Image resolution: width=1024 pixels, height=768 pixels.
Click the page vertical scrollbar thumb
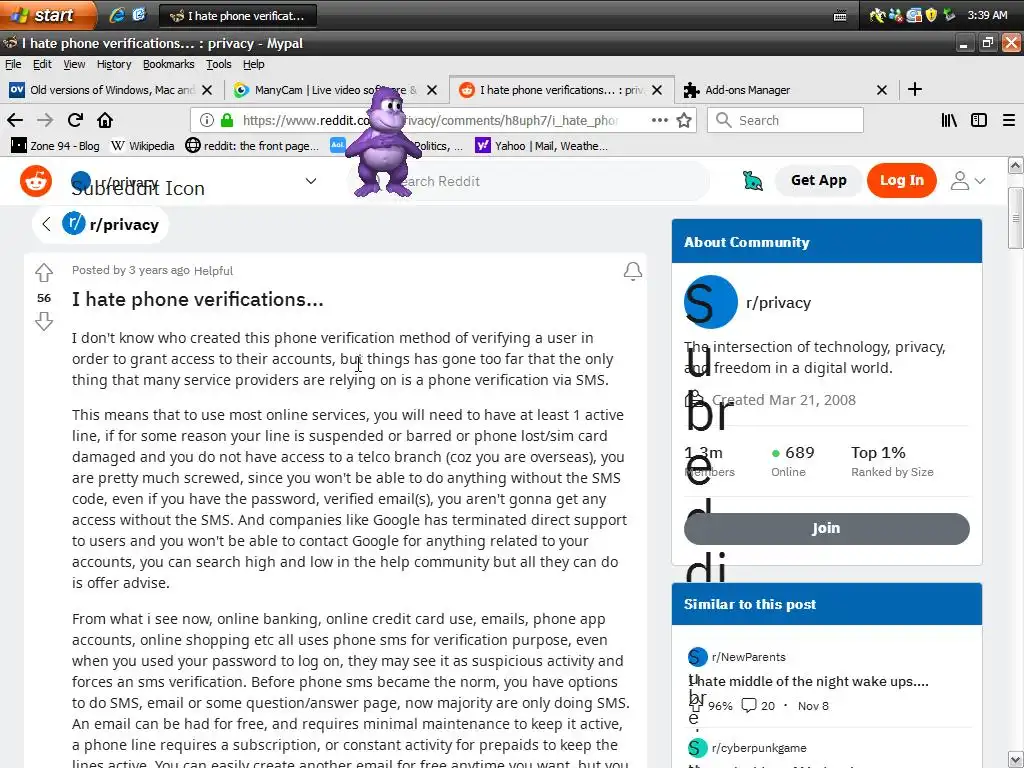(x=1016, y=217)
